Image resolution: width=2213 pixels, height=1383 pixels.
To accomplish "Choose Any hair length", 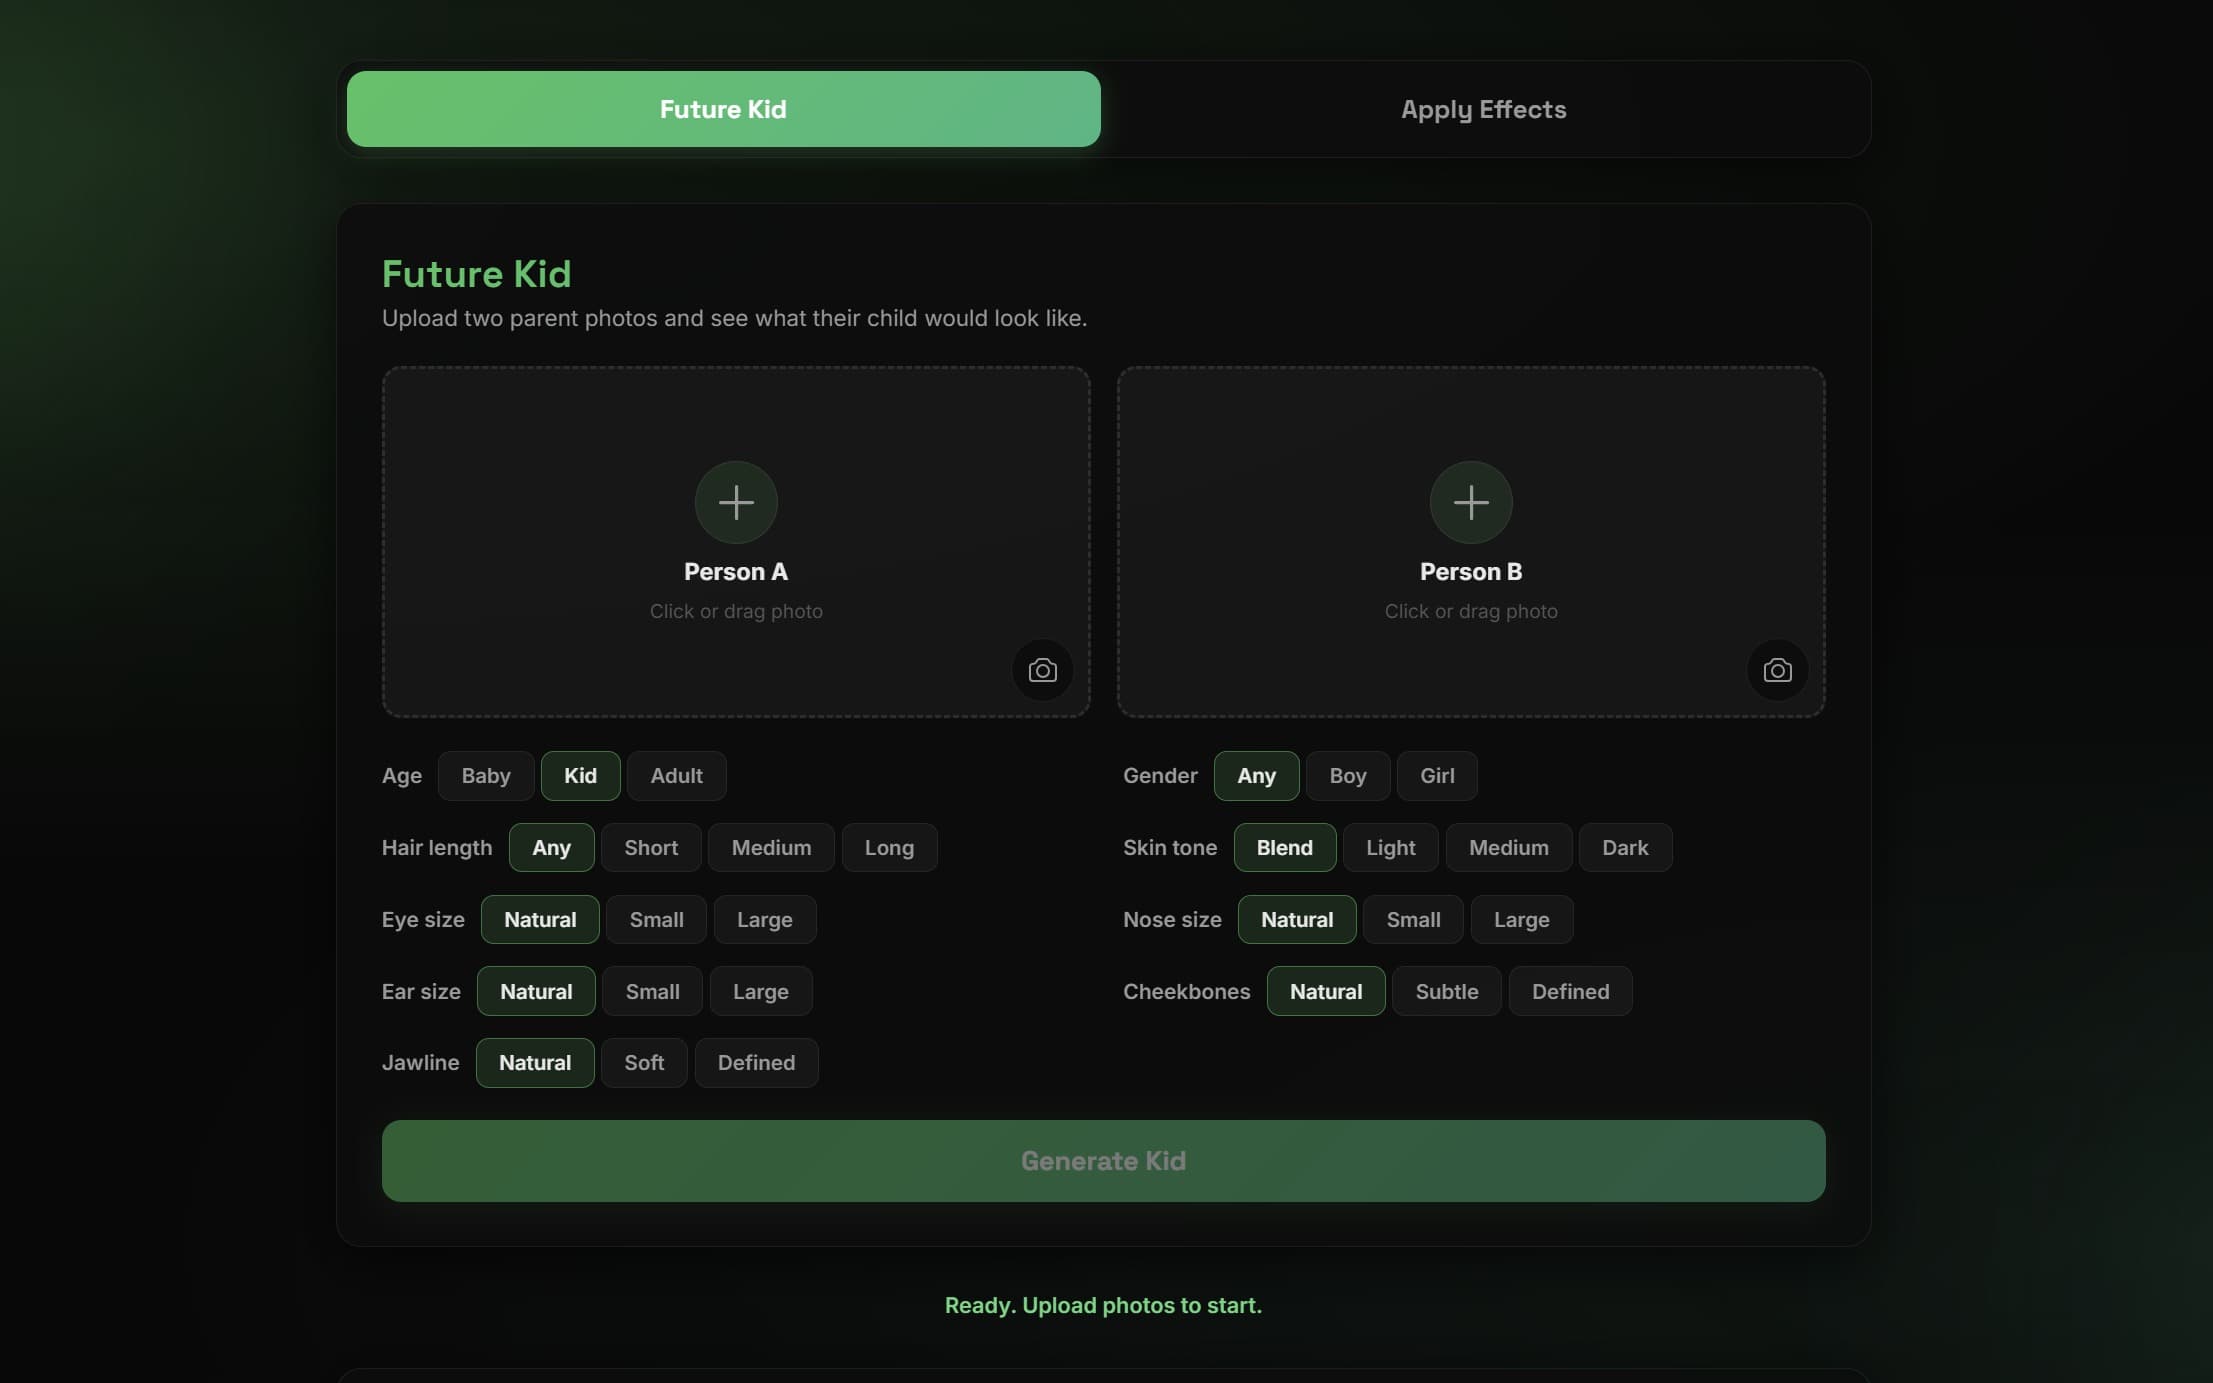I will click(551, 848).
